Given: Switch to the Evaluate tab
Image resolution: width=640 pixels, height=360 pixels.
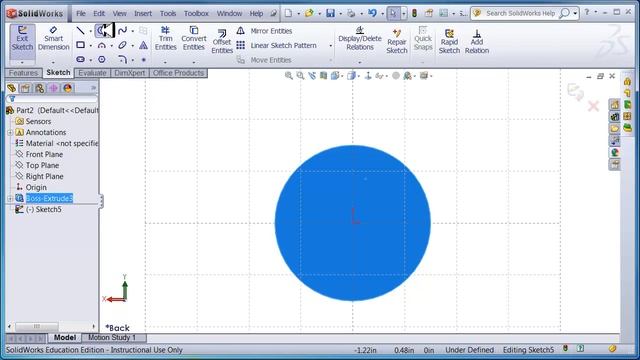Looking at the screenshot, I should click(92, 73).
